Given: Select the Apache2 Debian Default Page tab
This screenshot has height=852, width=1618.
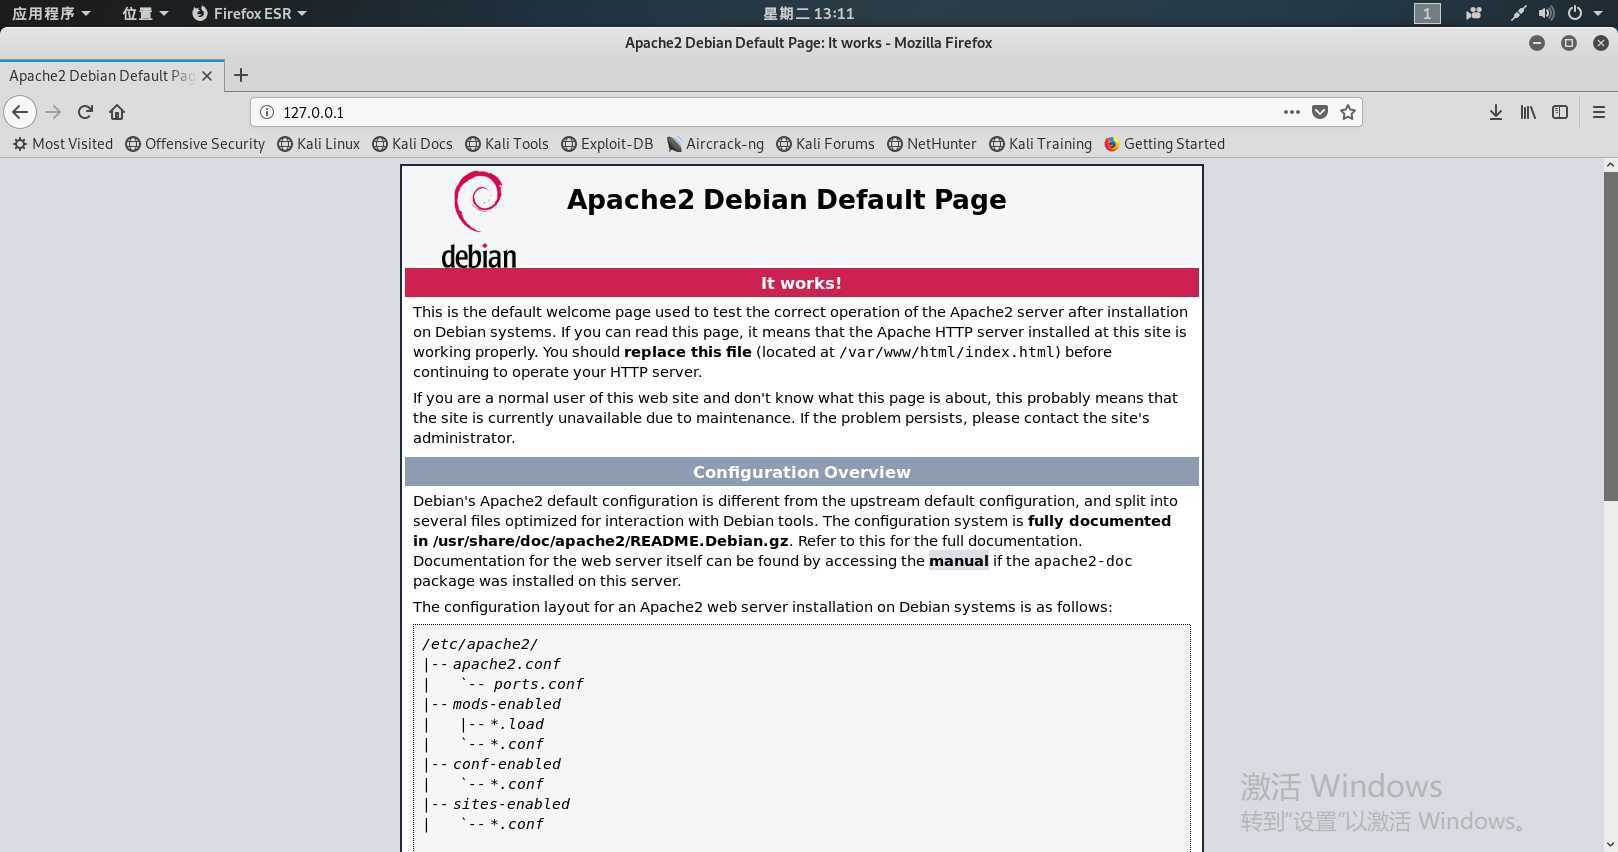Looking at the screenshot, I should (110, 75).
